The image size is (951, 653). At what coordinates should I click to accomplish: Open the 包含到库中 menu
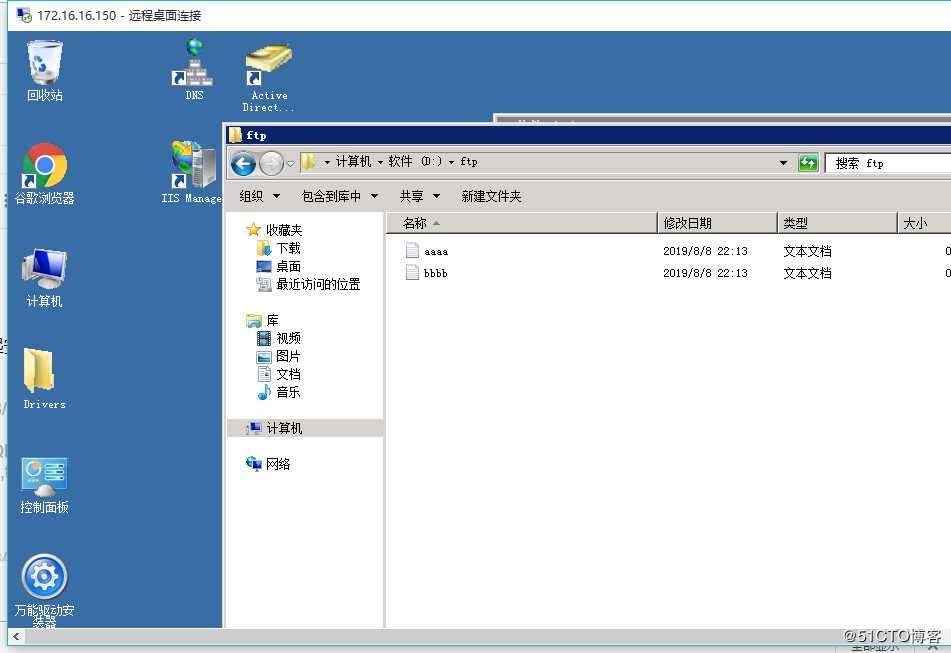pos(340,196)
